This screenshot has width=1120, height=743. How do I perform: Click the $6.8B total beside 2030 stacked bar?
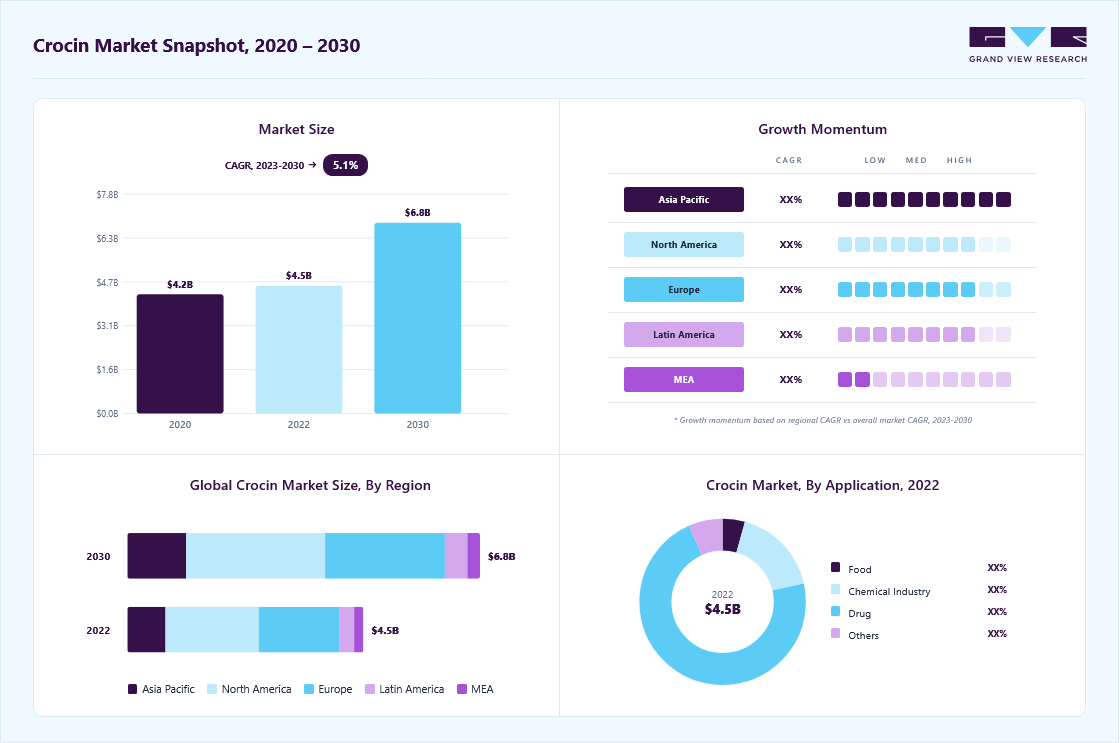[501, 556]
